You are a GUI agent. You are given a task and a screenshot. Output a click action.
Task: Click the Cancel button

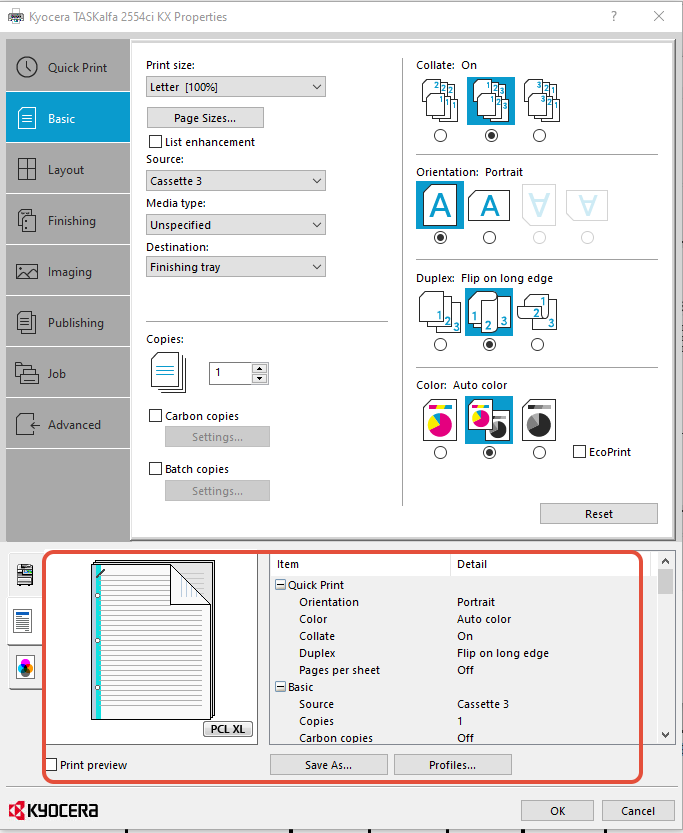tap(638, 811)
